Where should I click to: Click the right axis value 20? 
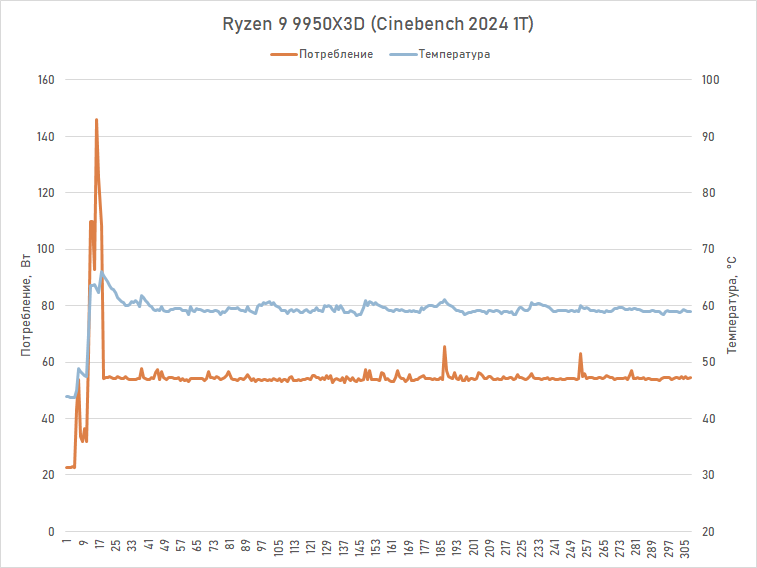pyautogui.click(x=708, y=532)
